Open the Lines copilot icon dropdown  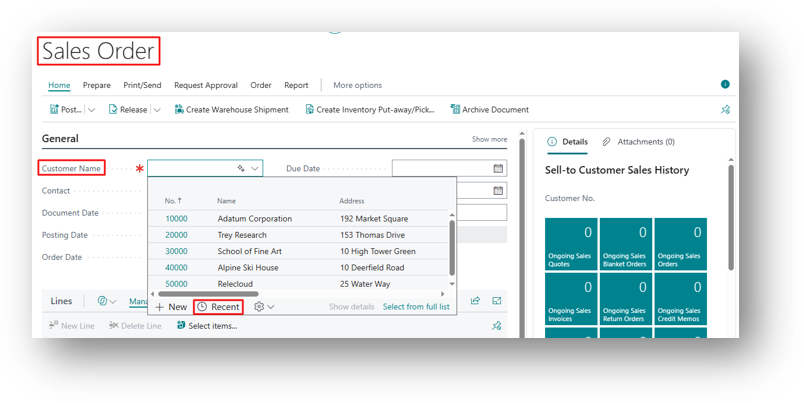(107, 301)
